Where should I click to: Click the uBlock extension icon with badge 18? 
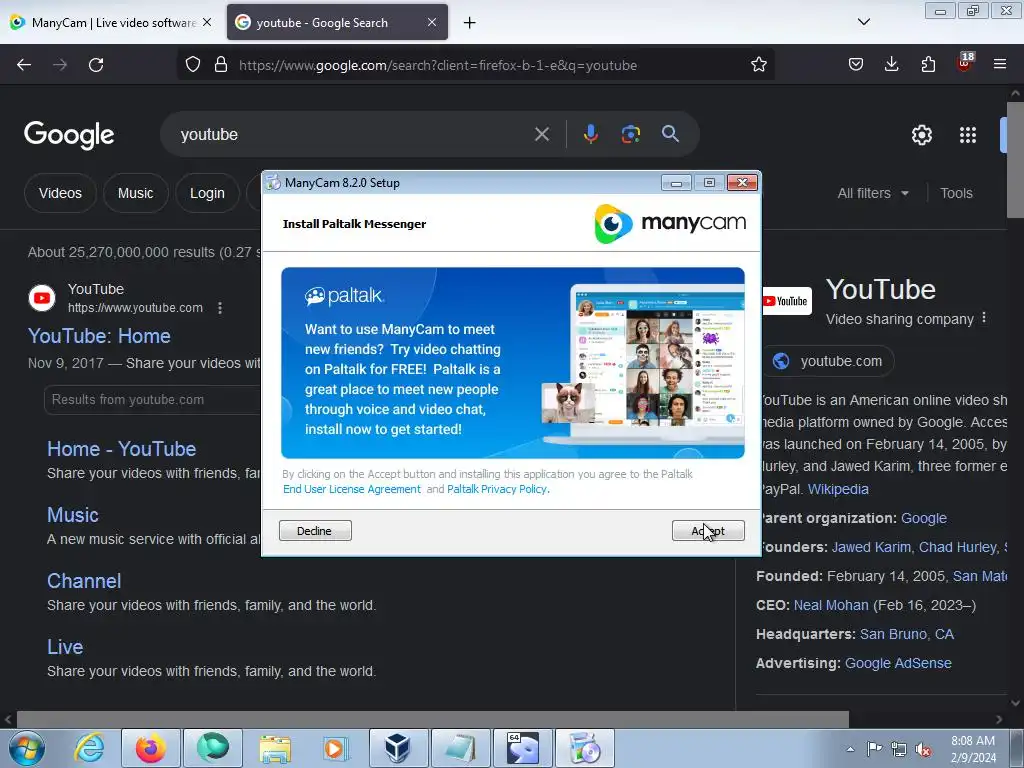(x=965, y=63)
